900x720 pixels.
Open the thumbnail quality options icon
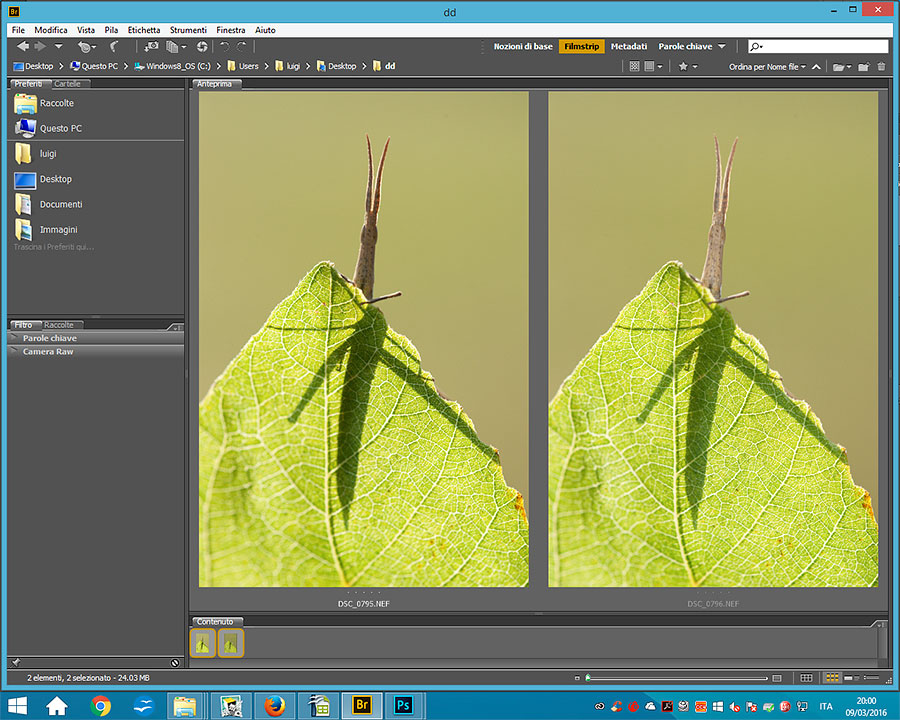click(x=634, y=67)
